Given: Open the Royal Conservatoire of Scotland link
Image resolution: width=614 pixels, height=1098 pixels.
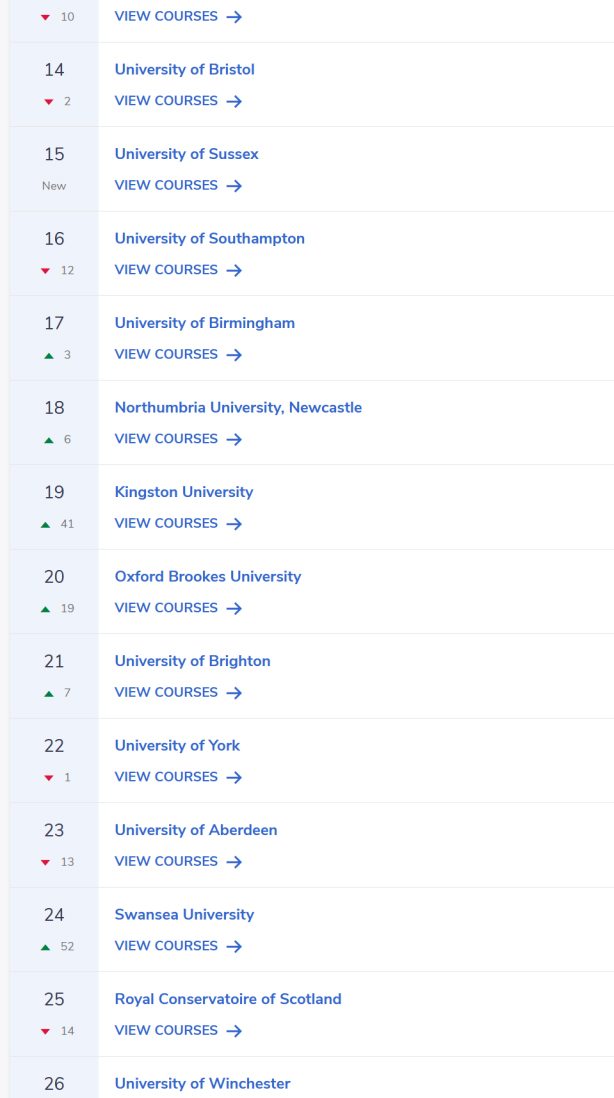Looking at the screenshot, I should pyautogui.click(x=228, y=999).
